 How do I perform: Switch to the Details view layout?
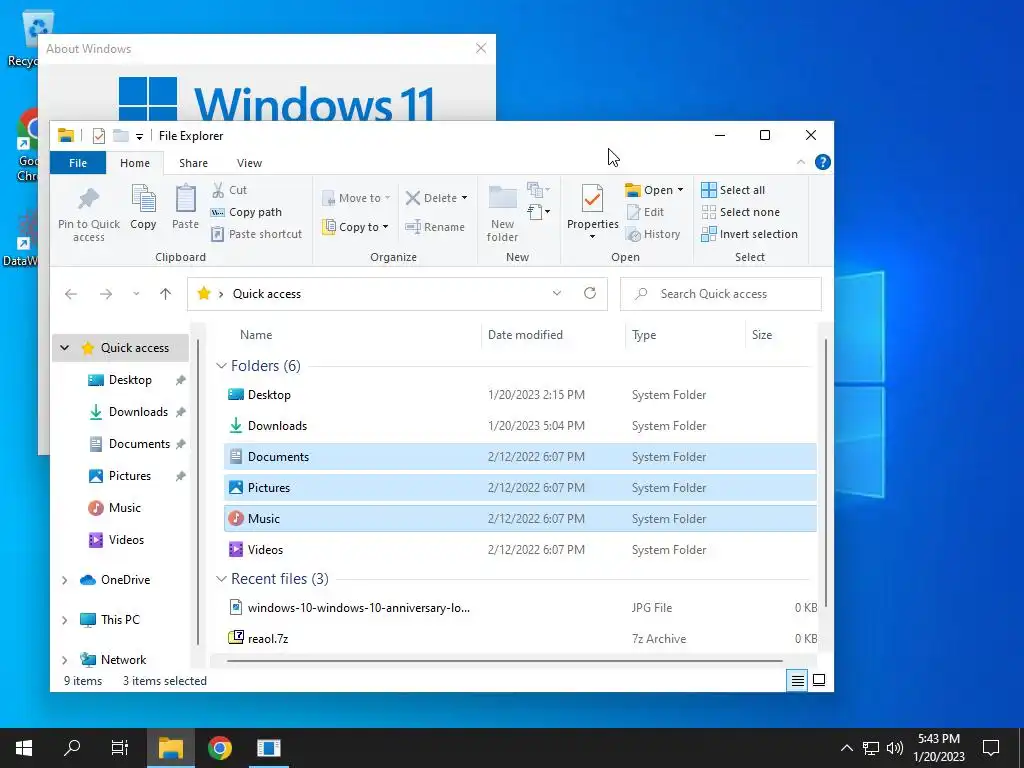(x=797, y=680)
